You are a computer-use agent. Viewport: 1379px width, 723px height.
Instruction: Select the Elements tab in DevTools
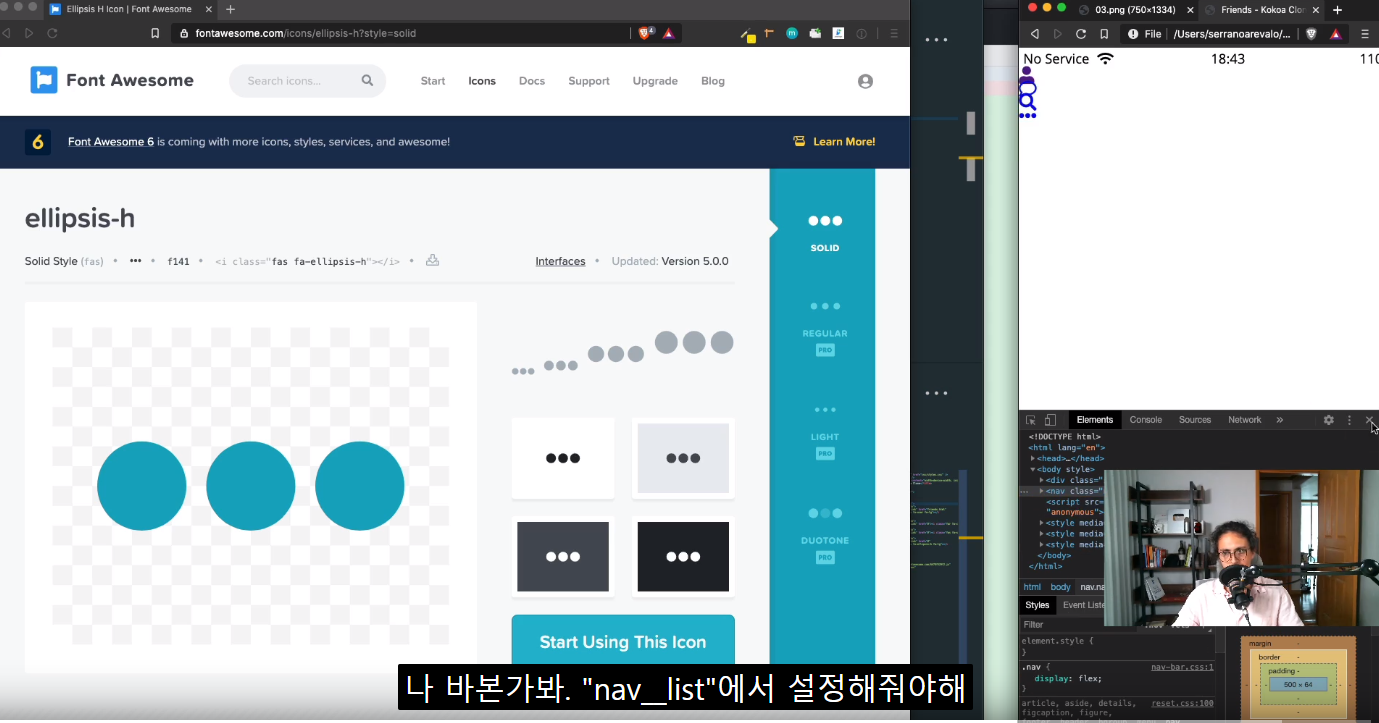point(1095,420)
